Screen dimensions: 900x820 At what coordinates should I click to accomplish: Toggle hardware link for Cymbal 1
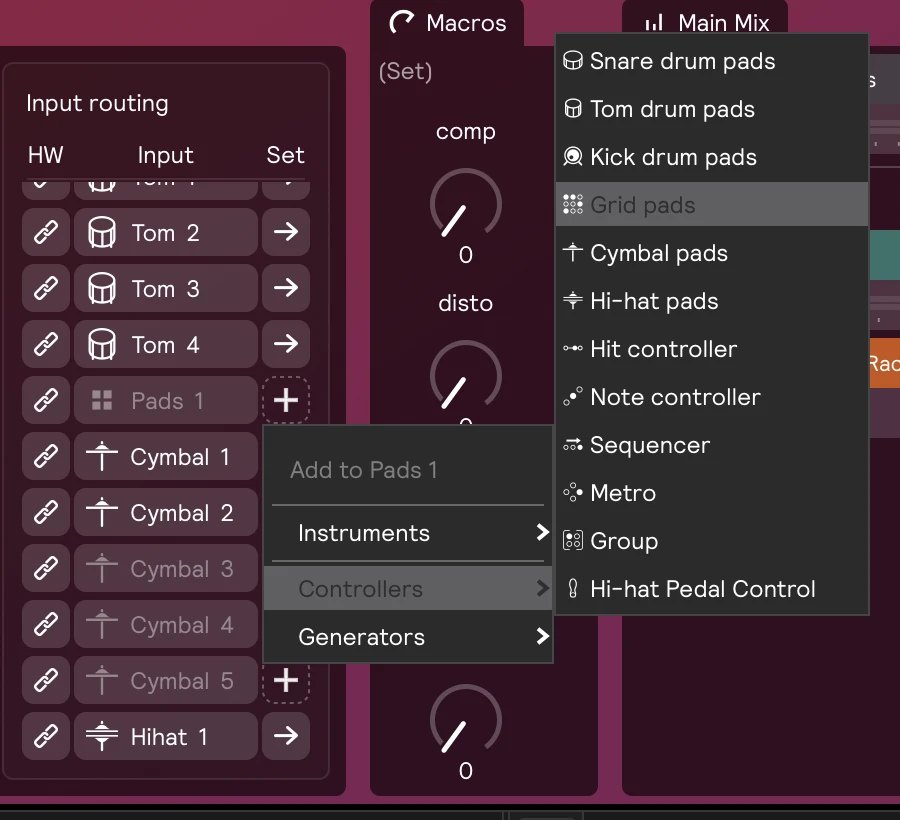[46, 457]
